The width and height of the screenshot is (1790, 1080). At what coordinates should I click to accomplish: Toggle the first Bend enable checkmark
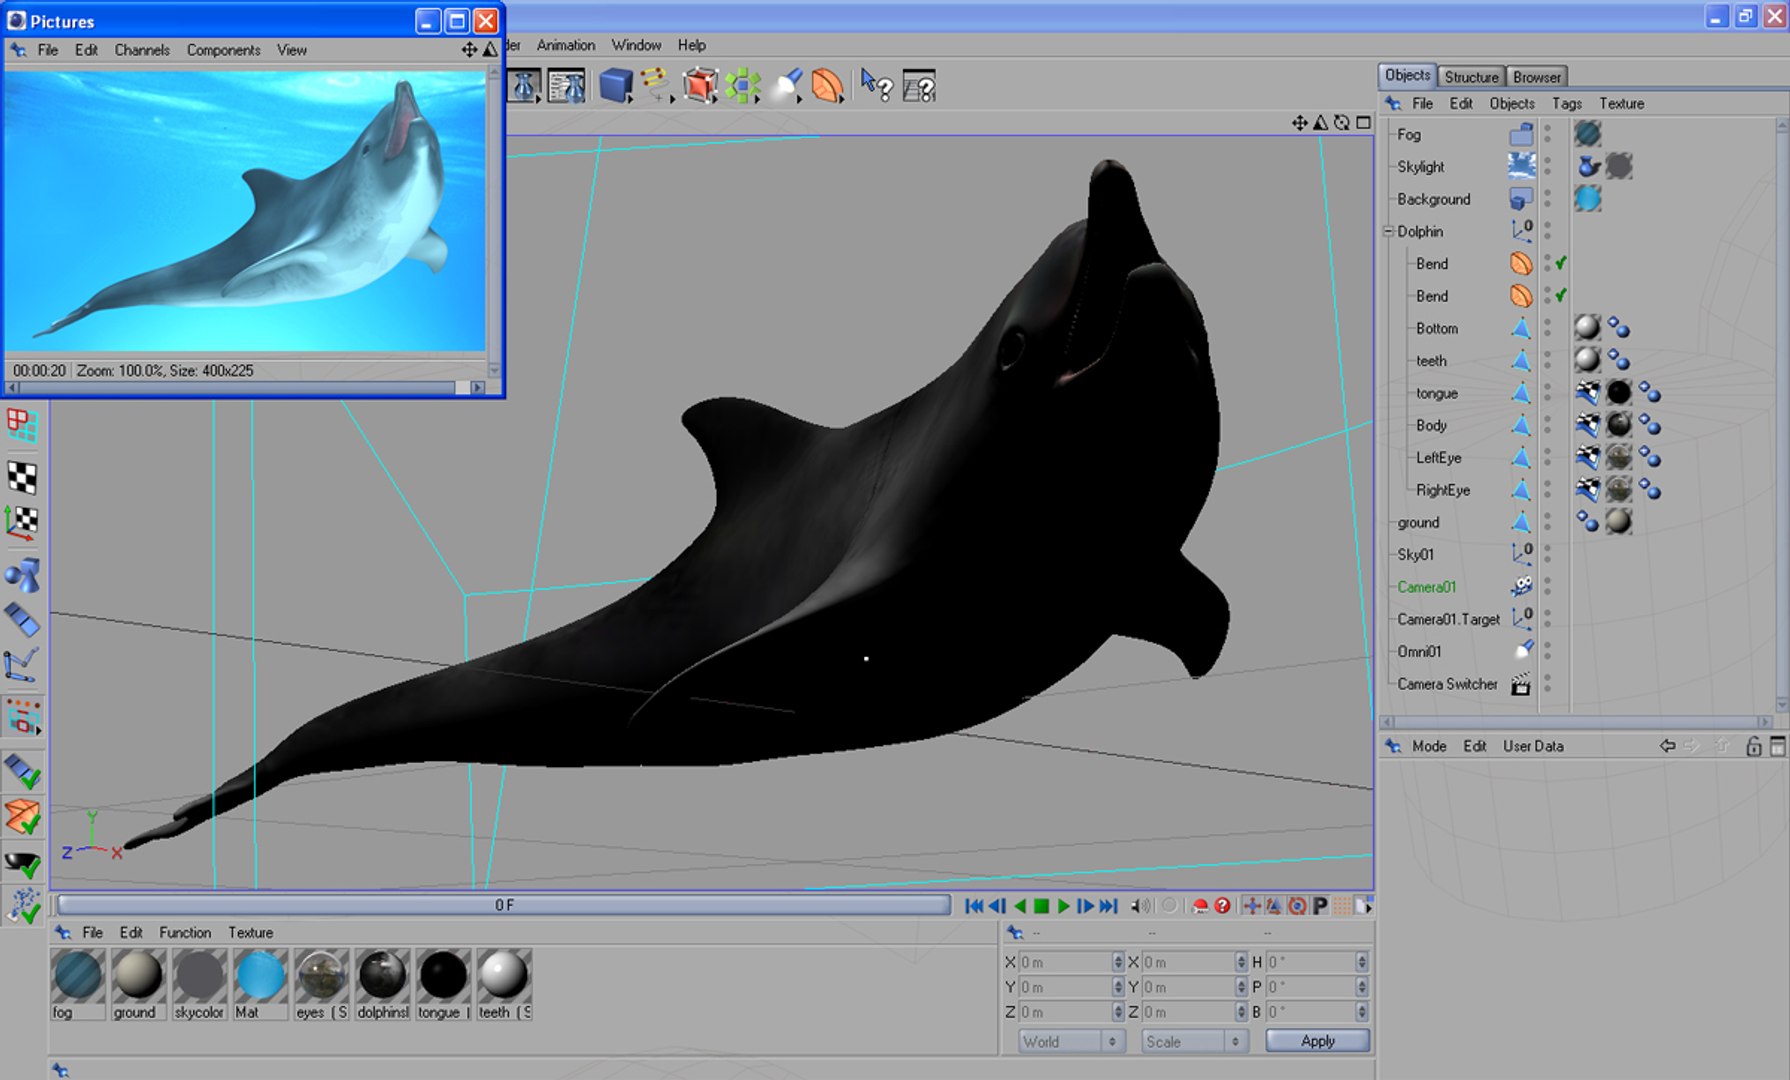click(x=1560, y=263)
